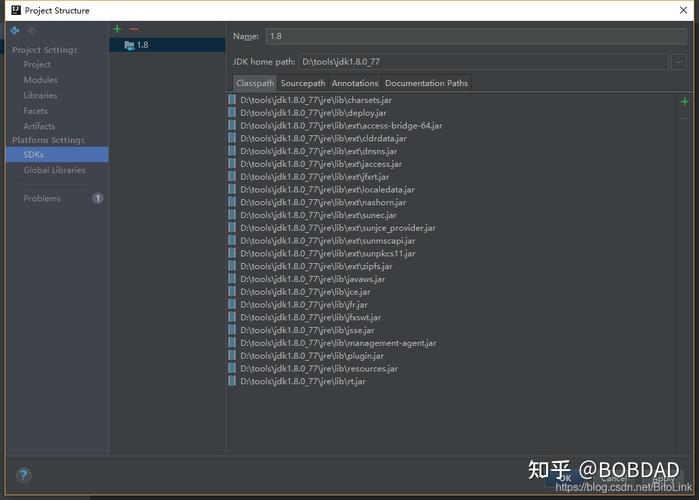Select the management-agent.jar entry
The image size is (699, 500).
[338, 343]
